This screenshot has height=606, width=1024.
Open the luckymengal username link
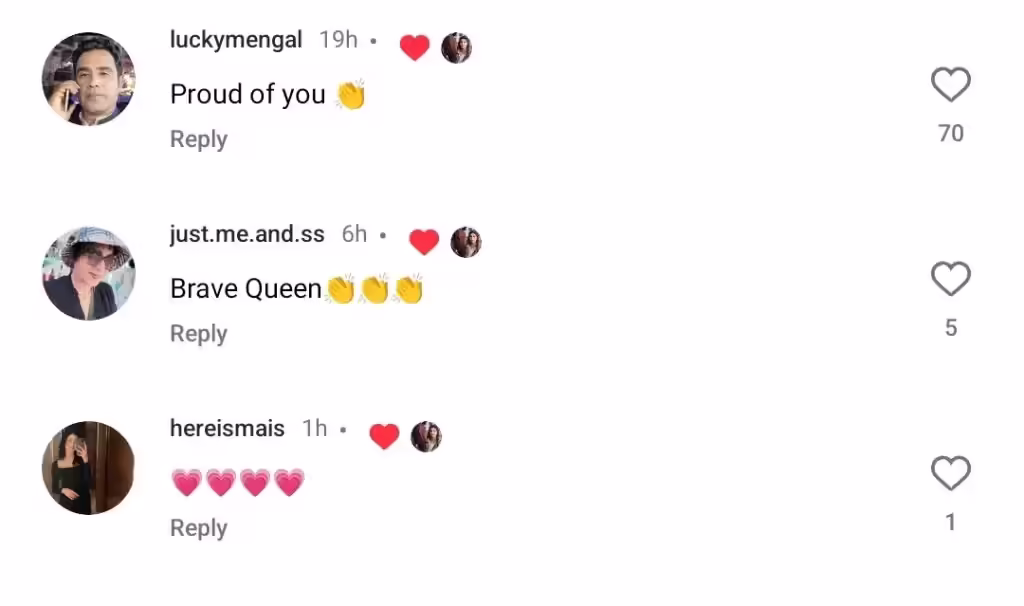(x=236, y=40)
